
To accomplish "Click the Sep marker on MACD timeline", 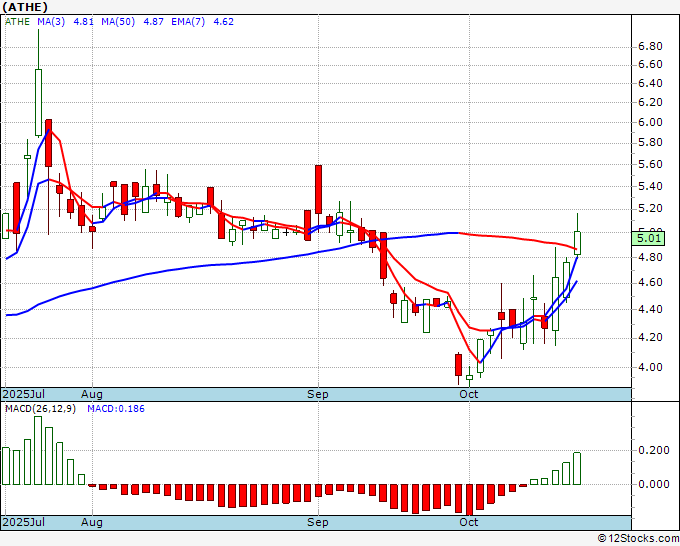I will 318,522.
